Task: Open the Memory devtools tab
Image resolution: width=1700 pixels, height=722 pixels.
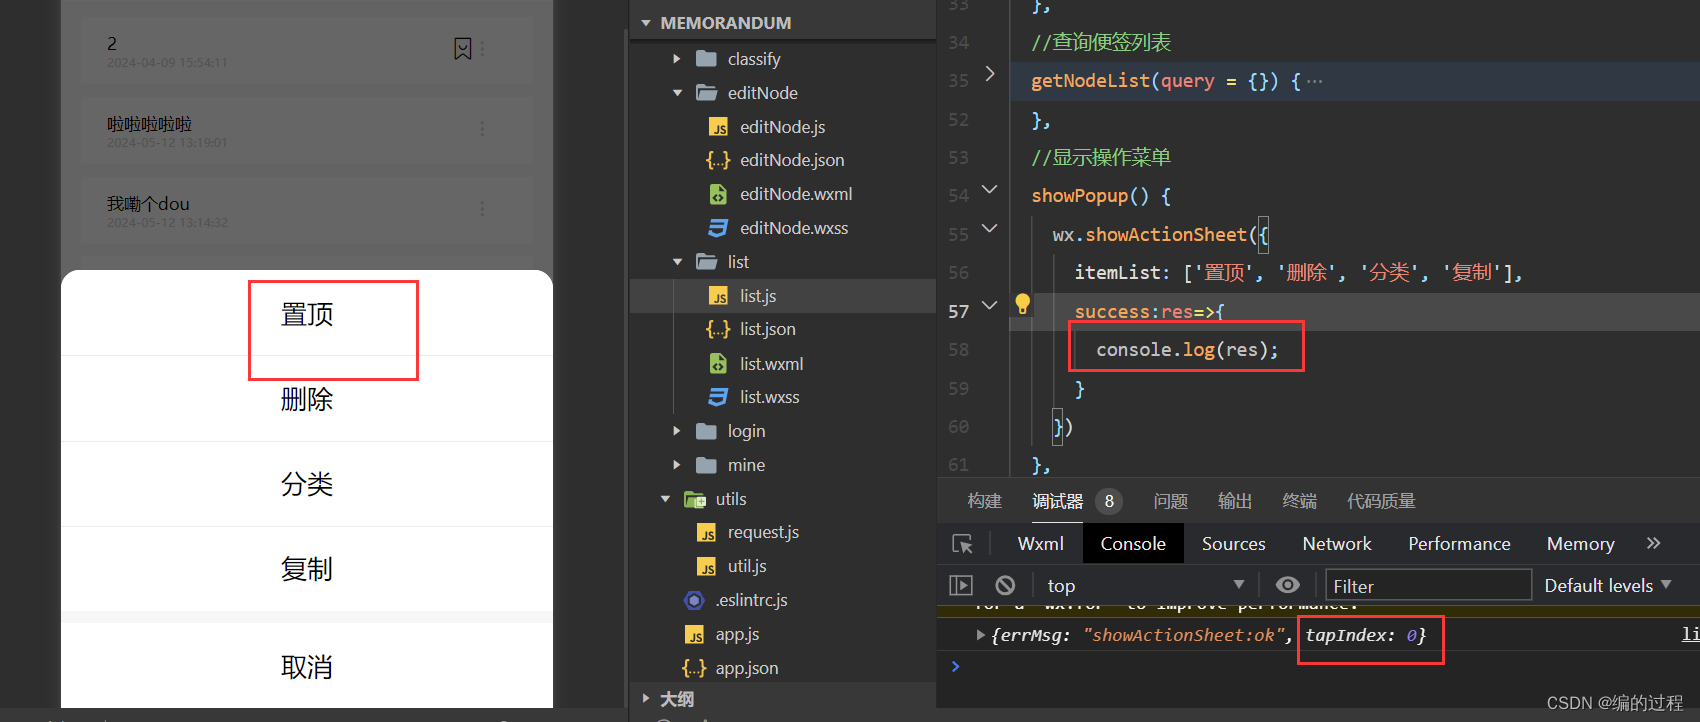Action: [1580, 544]
